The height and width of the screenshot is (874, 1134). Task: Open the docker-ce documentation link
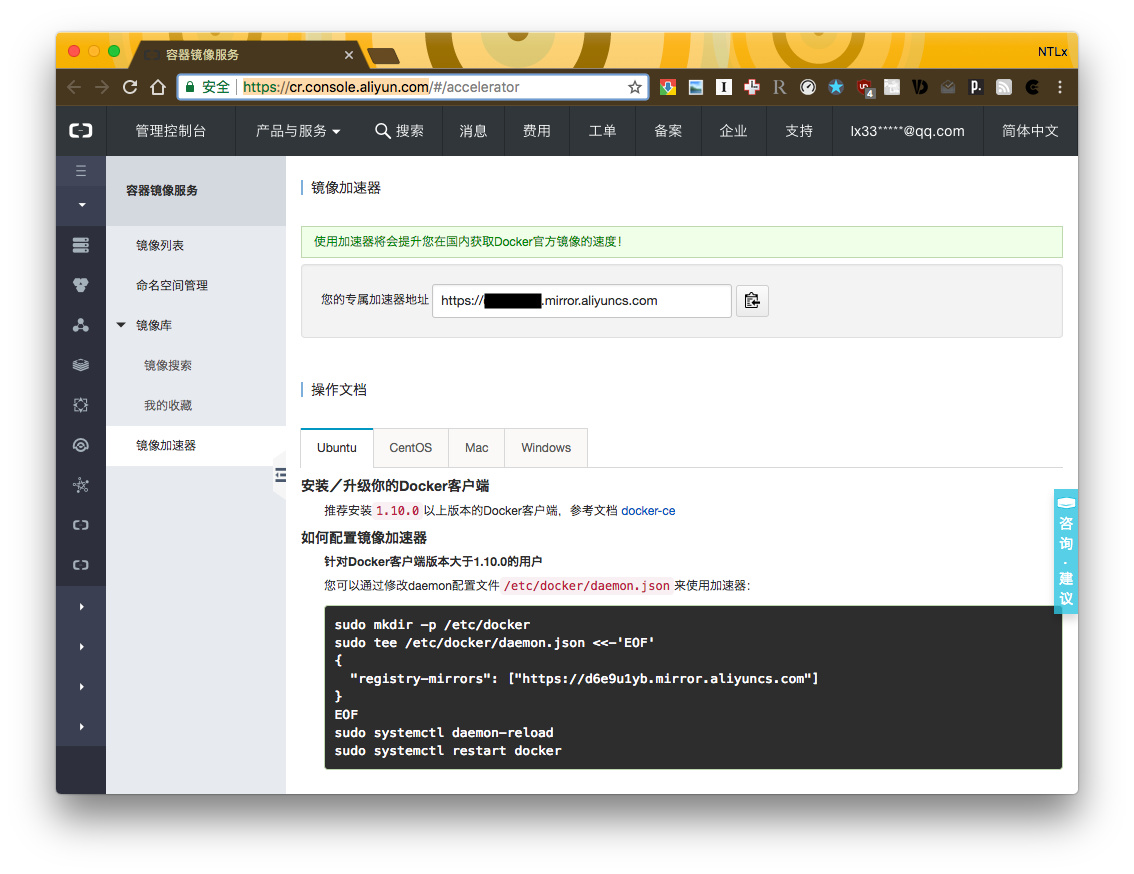click(648, 511)
